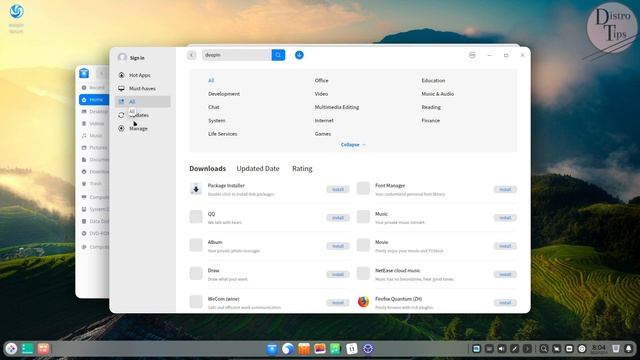Click the clock showing 8:04
The height and width of the screenshot is (360, 640).
(599, 348)
